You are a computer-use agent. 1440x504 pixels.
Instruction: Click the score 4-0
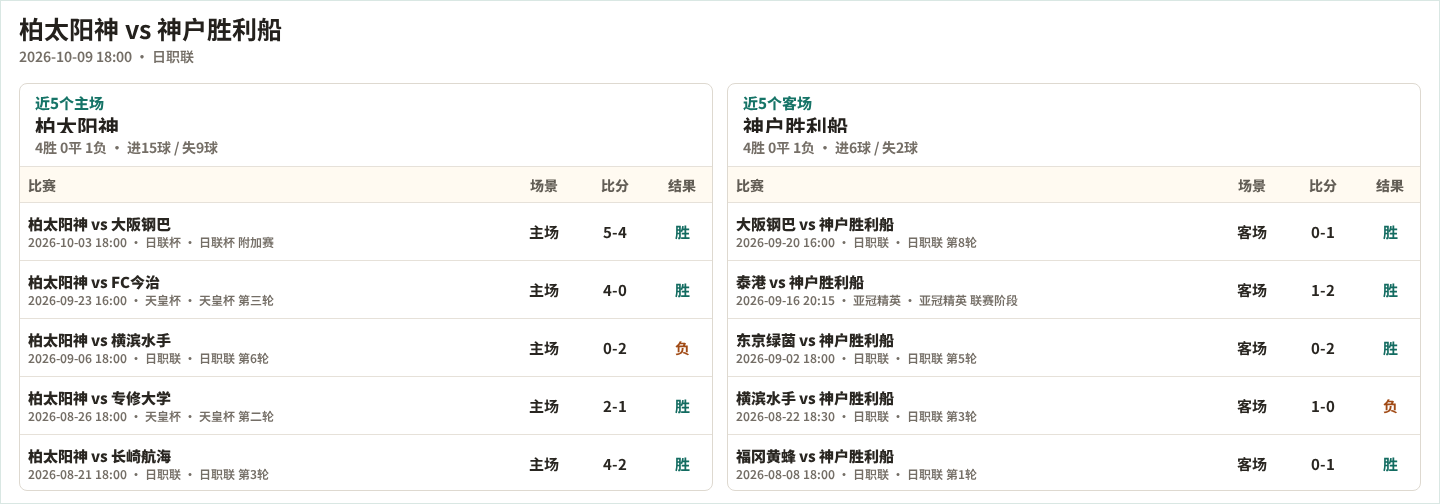coord(615,290)
